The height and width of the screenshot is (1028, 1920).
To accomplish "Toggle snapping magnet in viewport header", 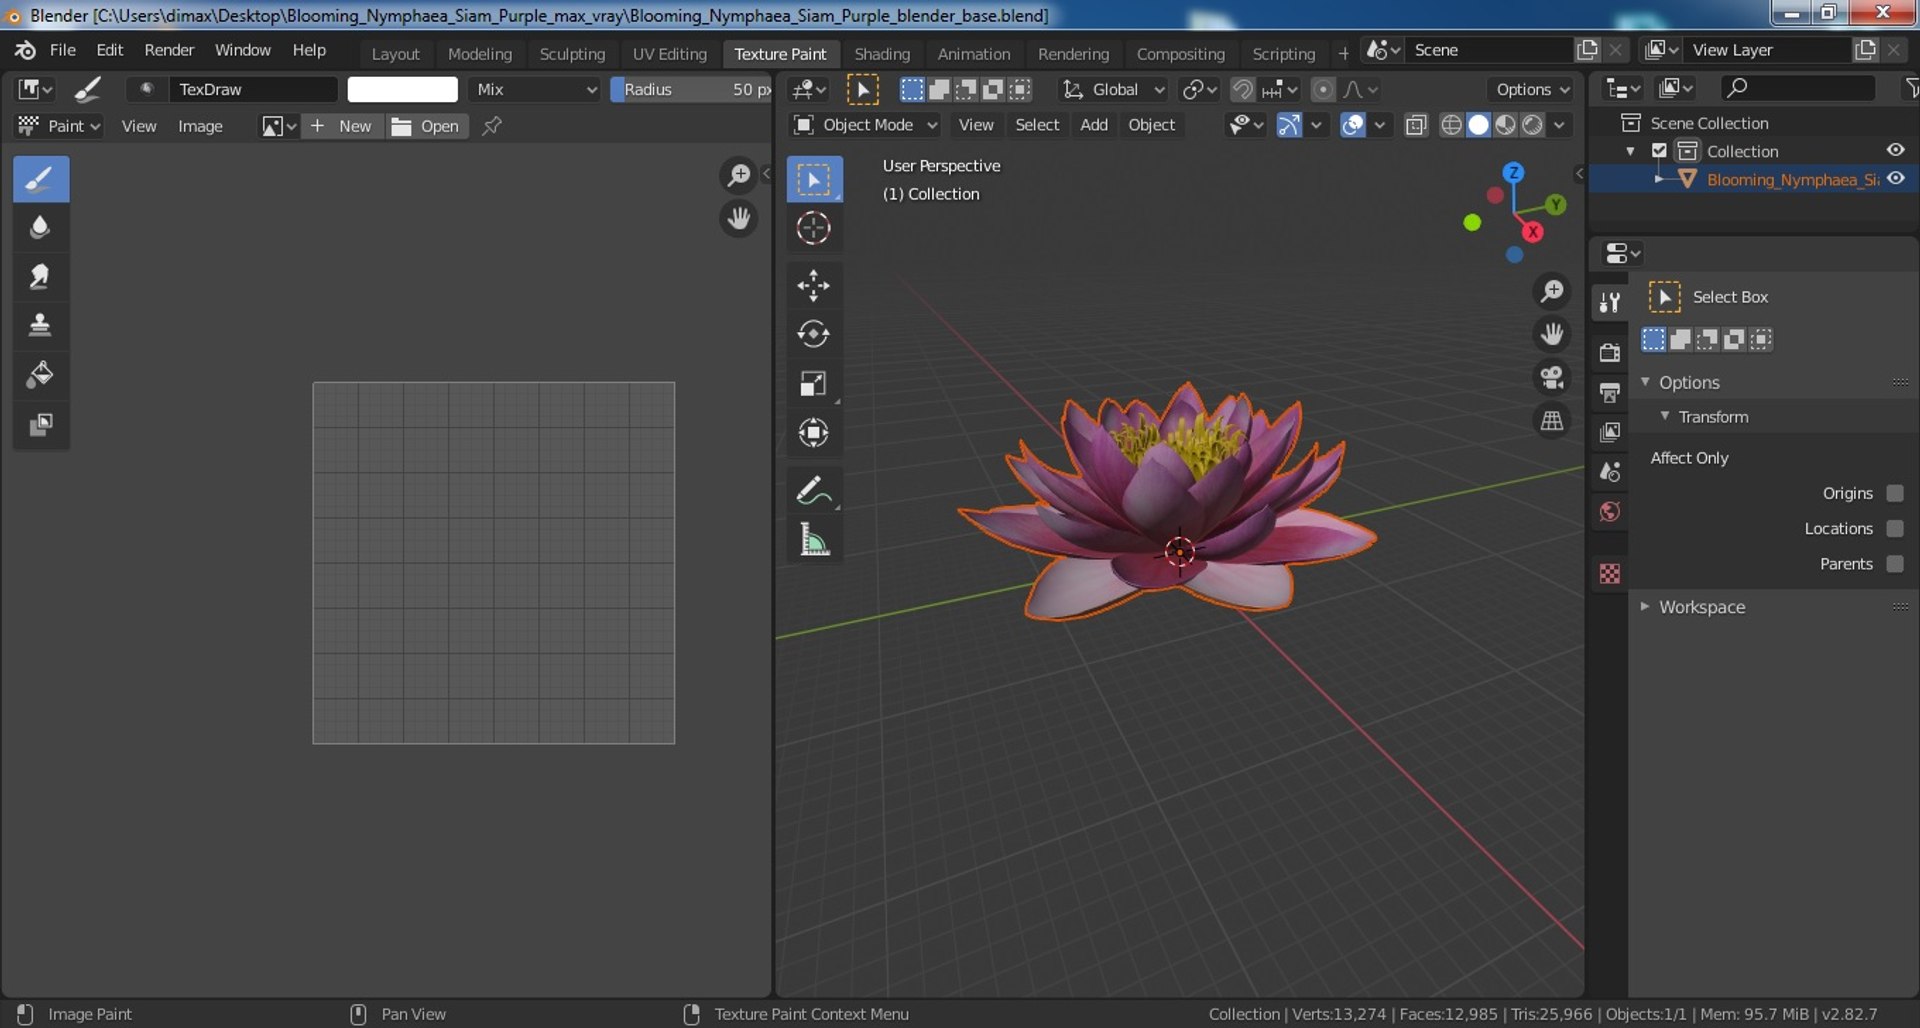I will point(1242,90).
